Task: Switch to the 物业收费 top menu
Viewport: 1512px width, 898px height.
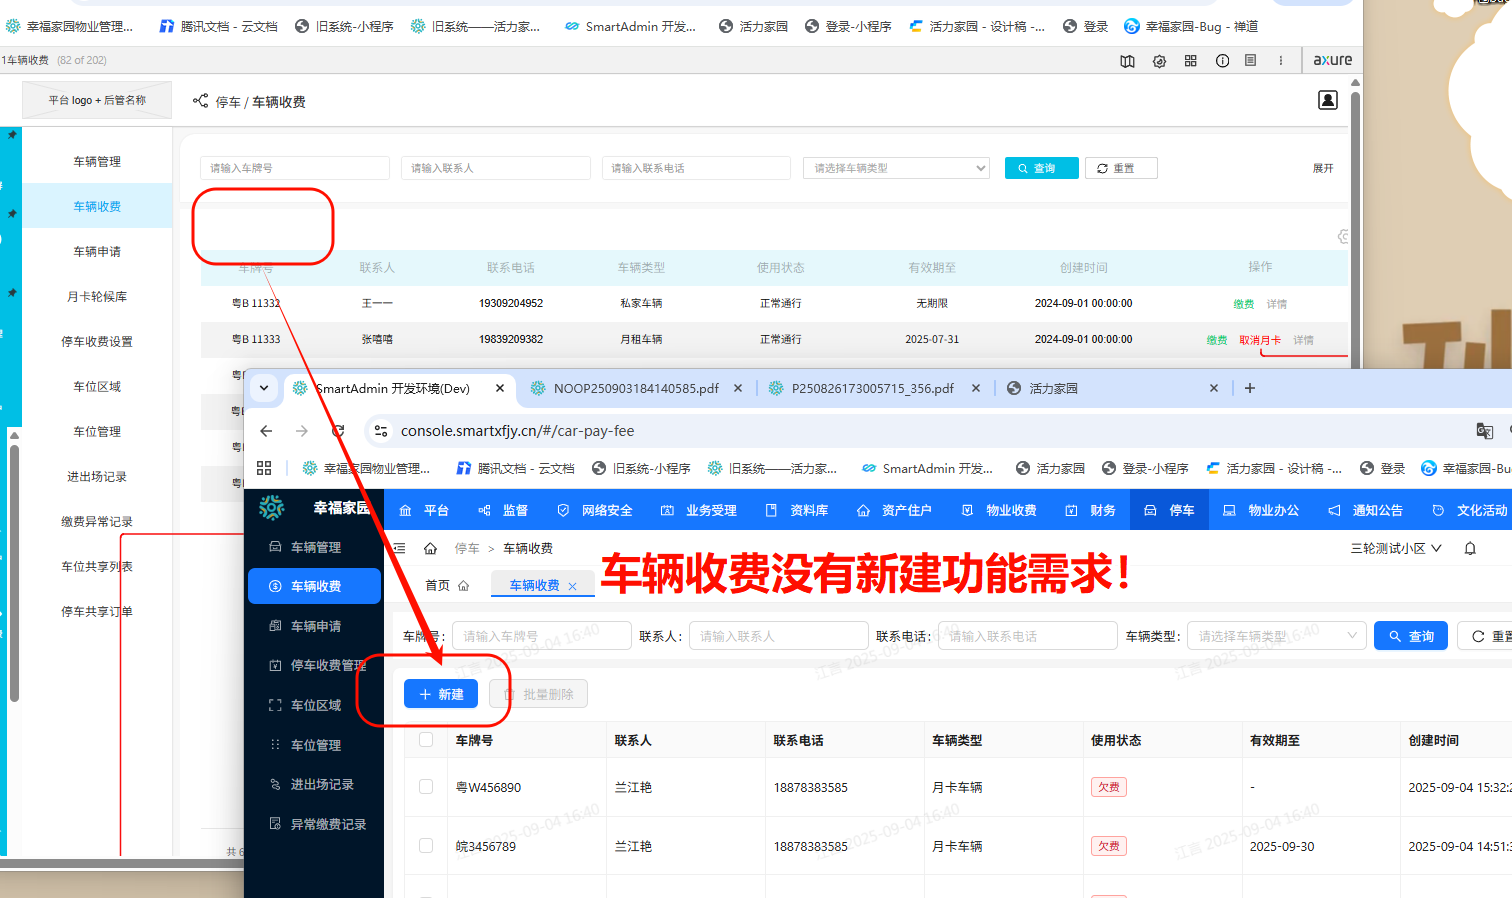Action: 999,510
